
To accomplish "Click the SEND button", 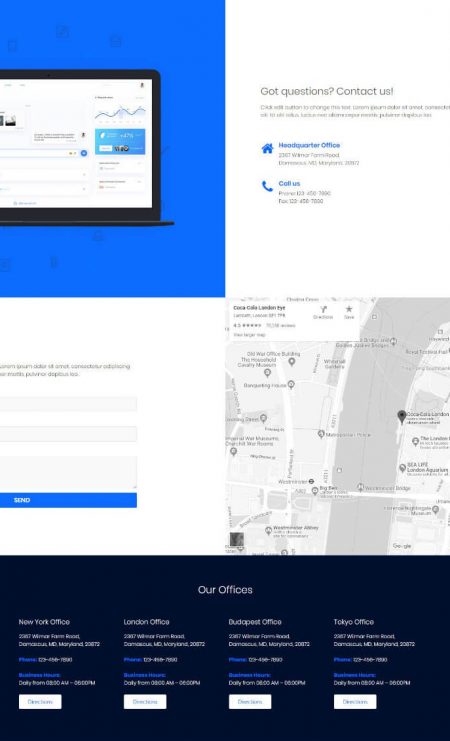I will pyautogui.click(x=68, y=500).
